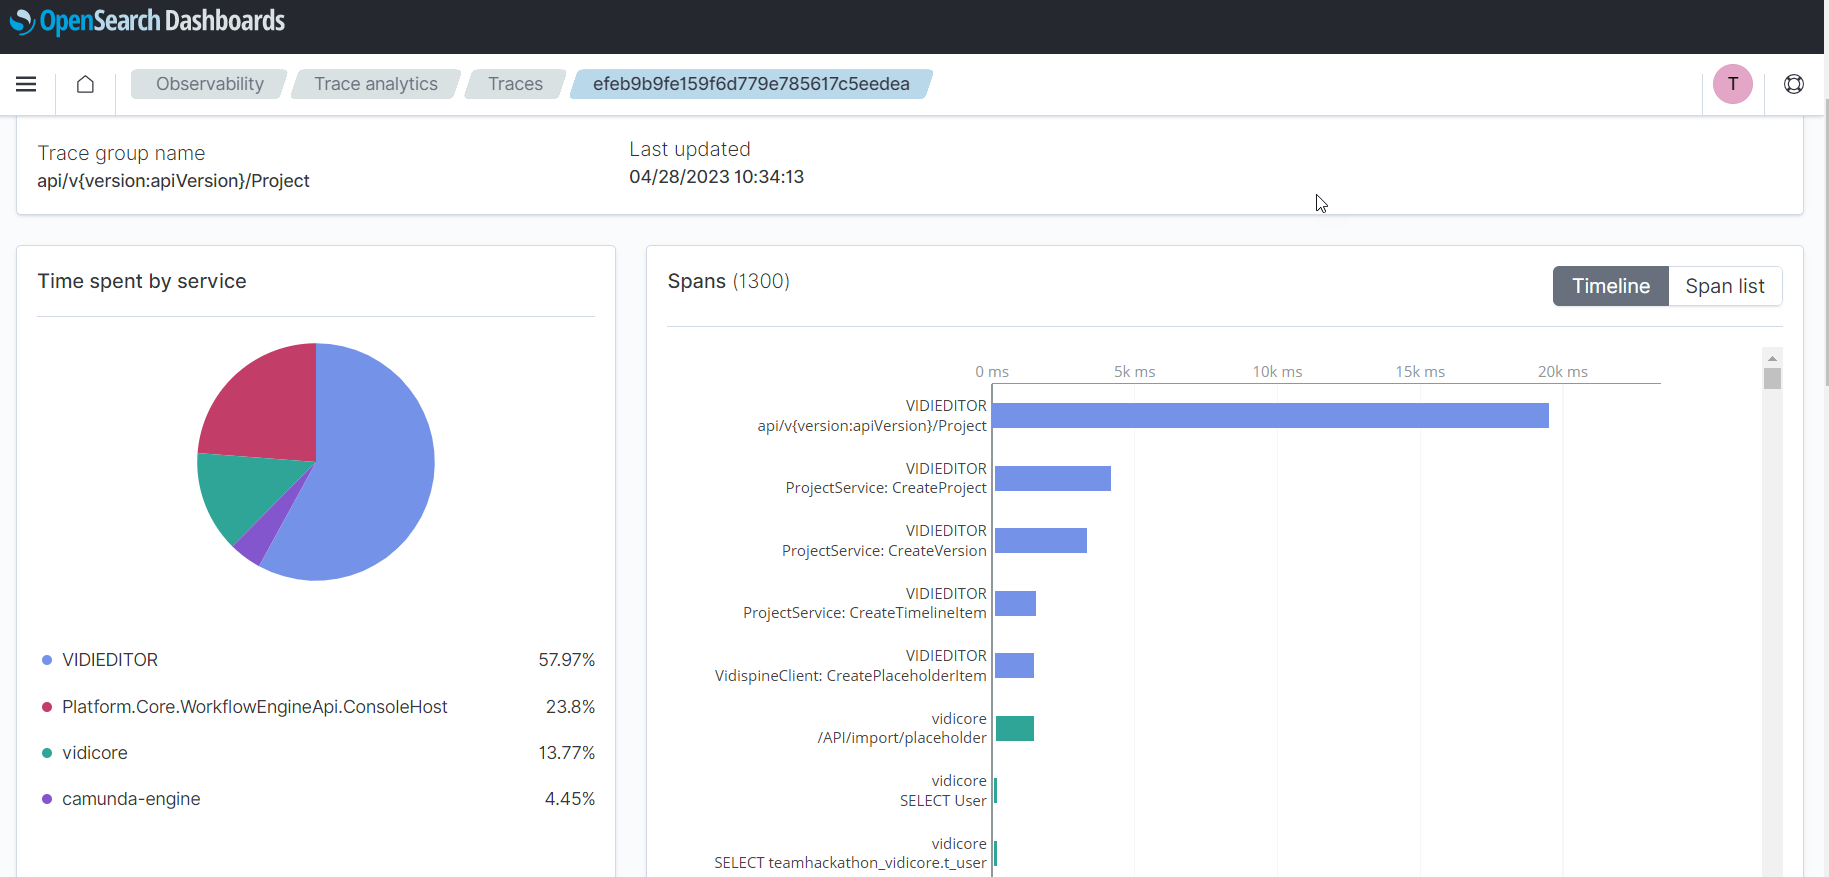
Task: Select the api/v{version:apiVersion}/Project span bar
Action: [1270, 415]
